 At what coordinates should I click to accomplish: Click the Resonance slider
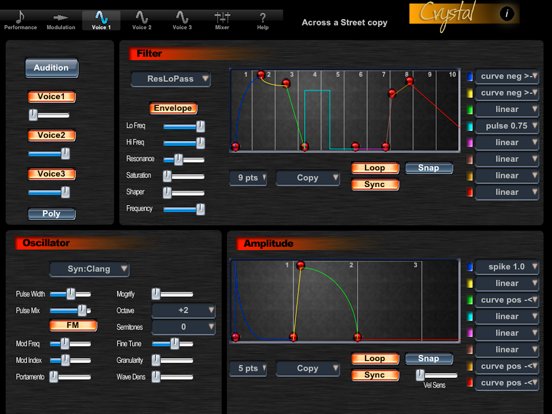point(184,159)
